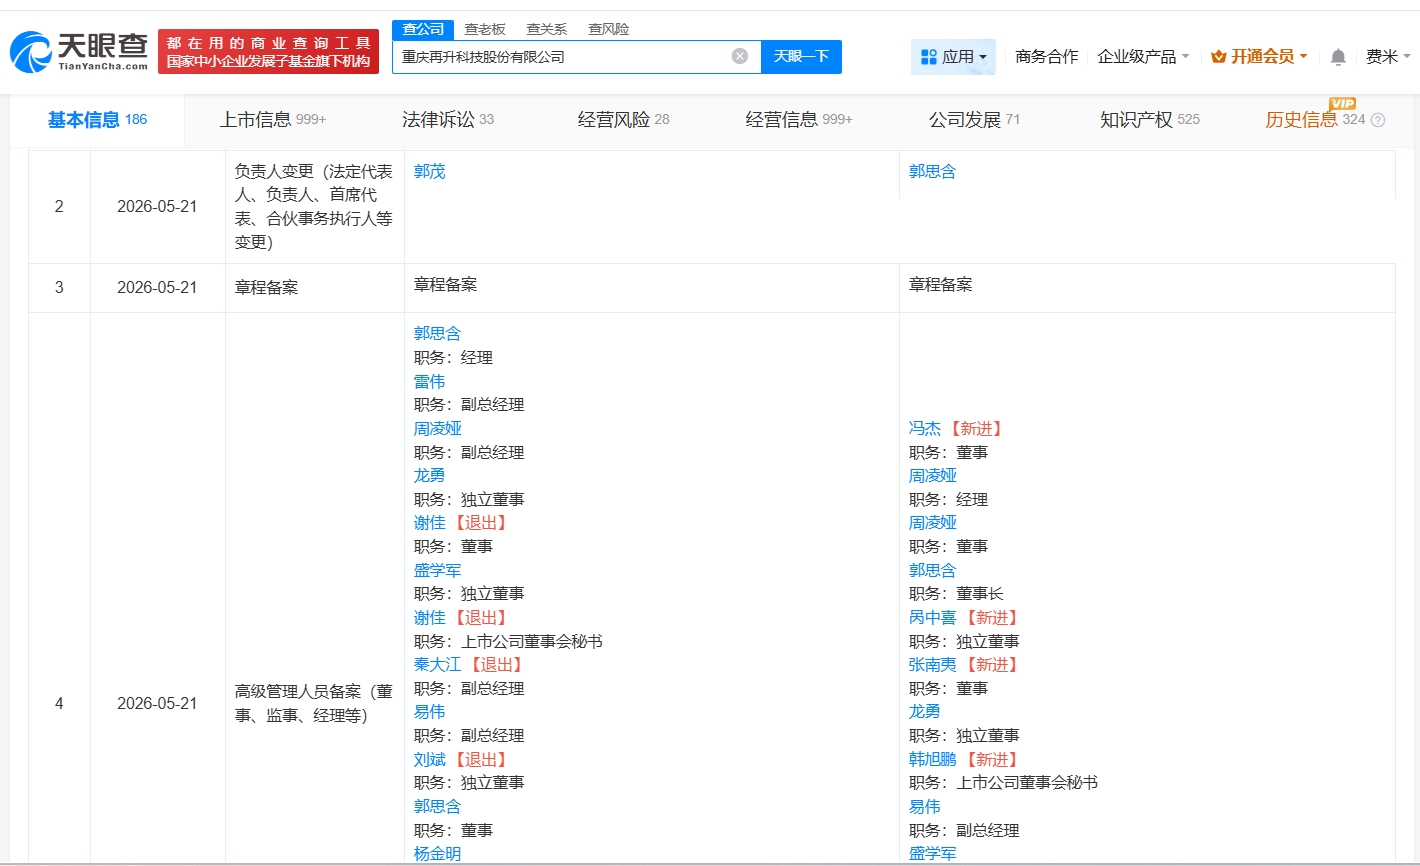Open 龙勇 link in the before-change column
The width and height of the screenshot is (1420, 866).
point(430,476)
